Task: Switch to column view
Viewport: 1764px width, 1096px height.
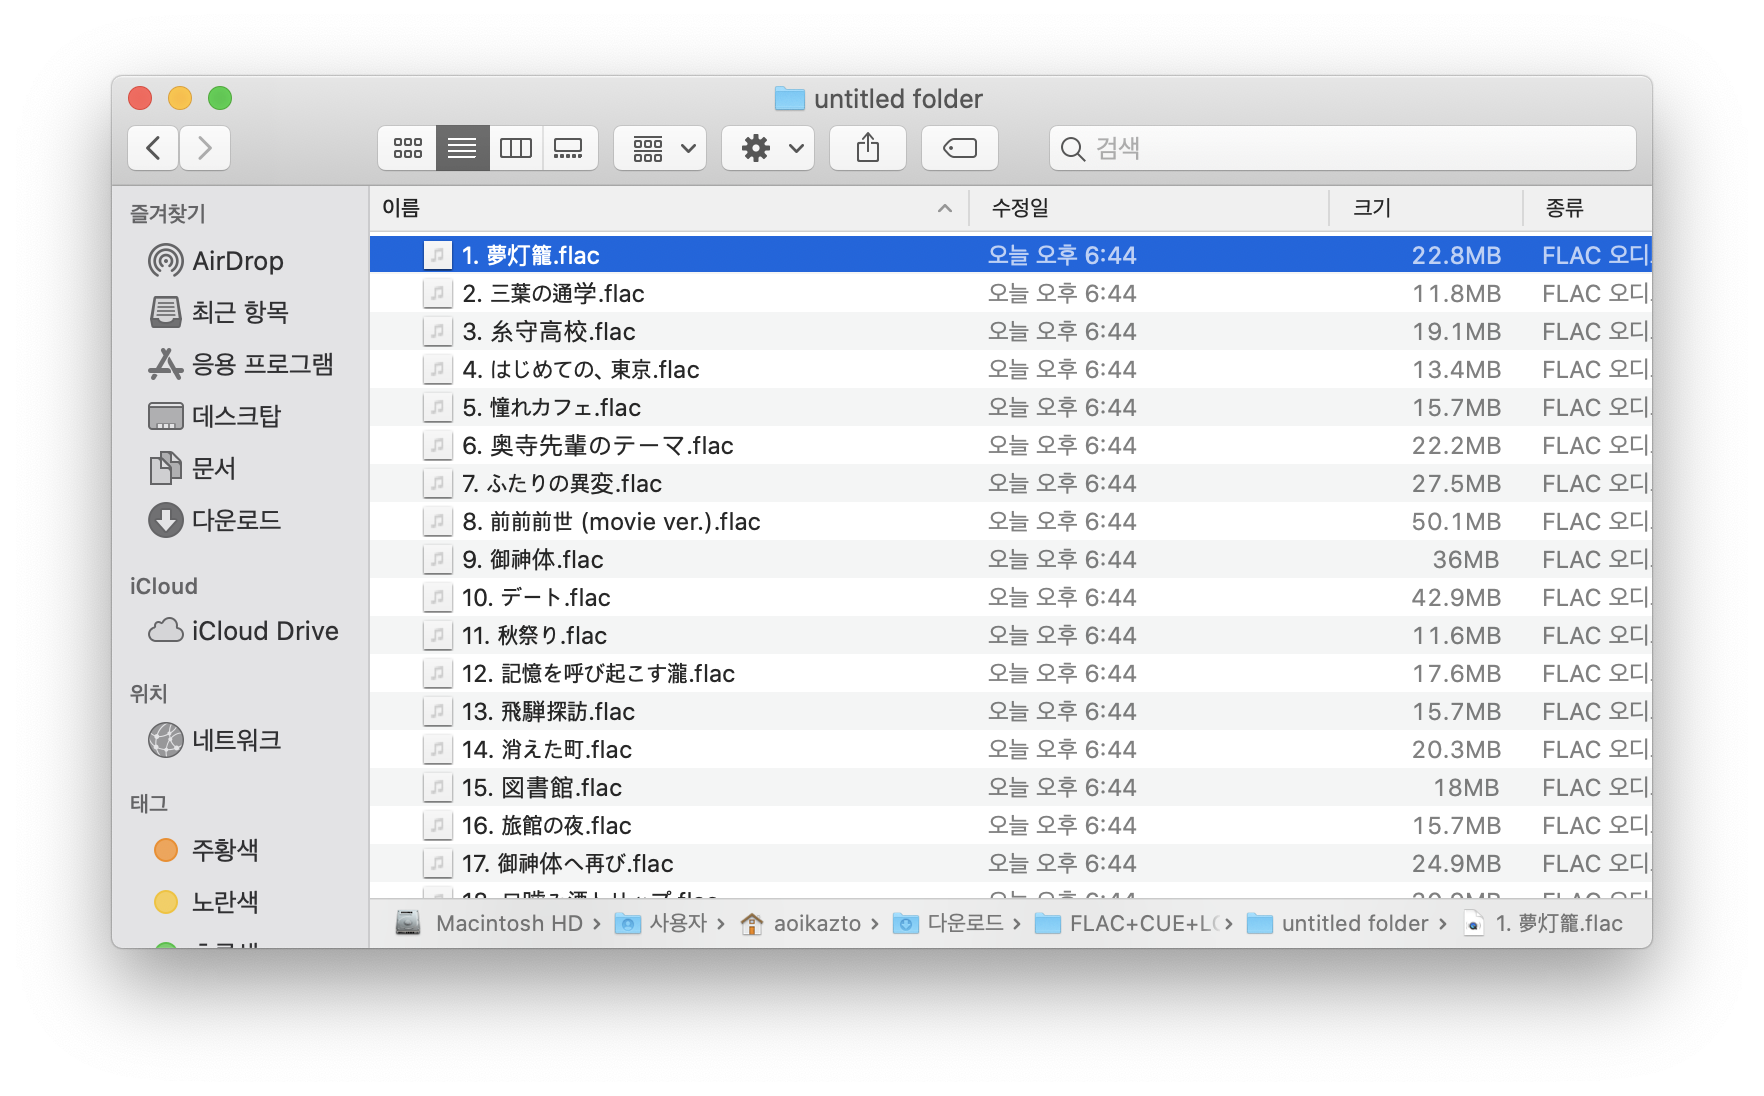Action: (516, 148)
